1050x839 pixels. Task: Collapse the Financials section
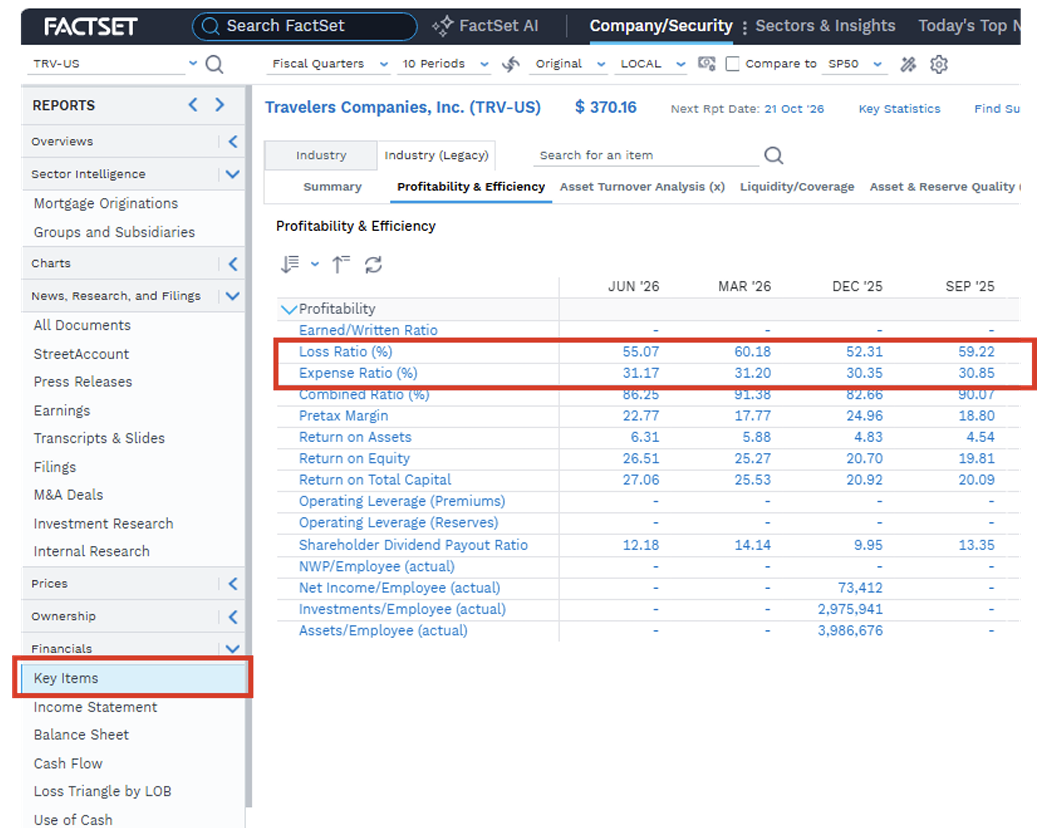click(x=232, y=649)
